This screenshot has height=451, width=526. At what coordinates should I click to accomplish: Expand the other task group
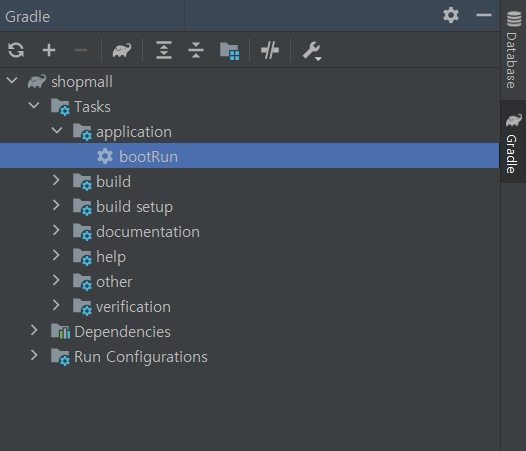pyautogui.click(x=56, y=280)
